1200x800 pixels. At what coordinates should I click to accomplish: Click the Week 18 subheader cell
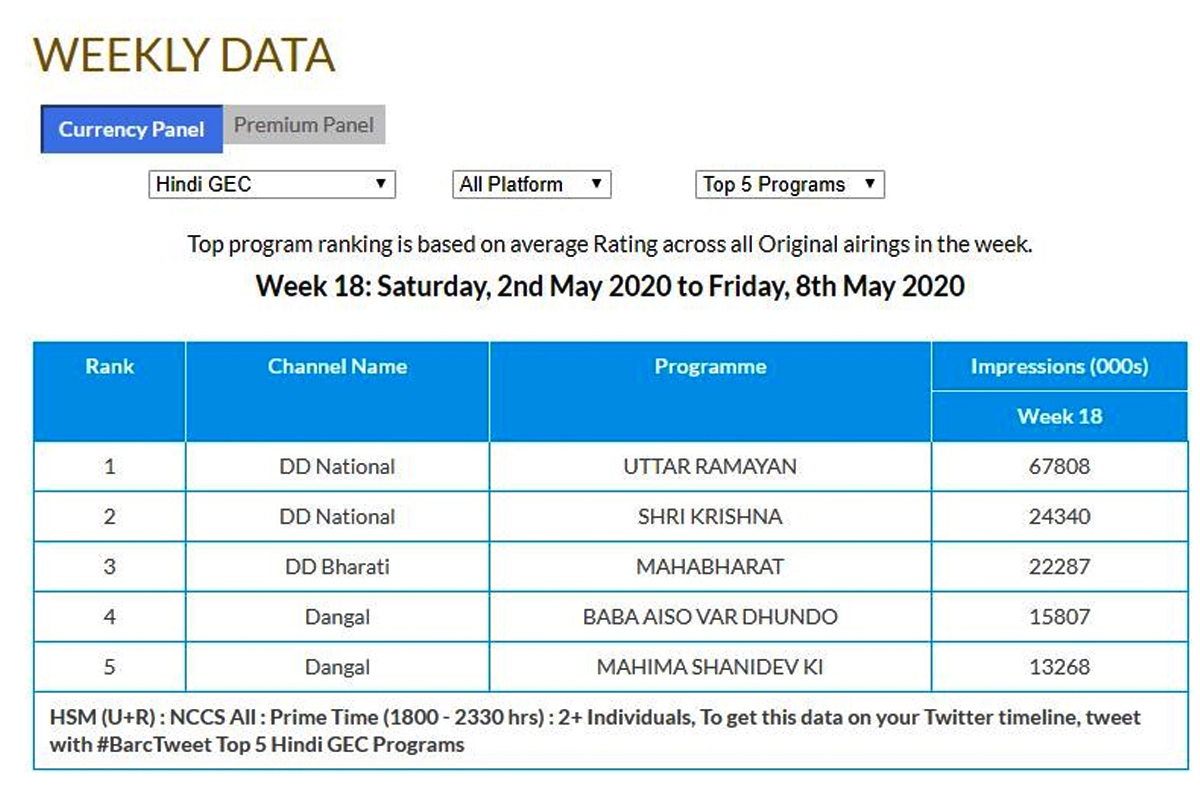tap(1059, 416)
